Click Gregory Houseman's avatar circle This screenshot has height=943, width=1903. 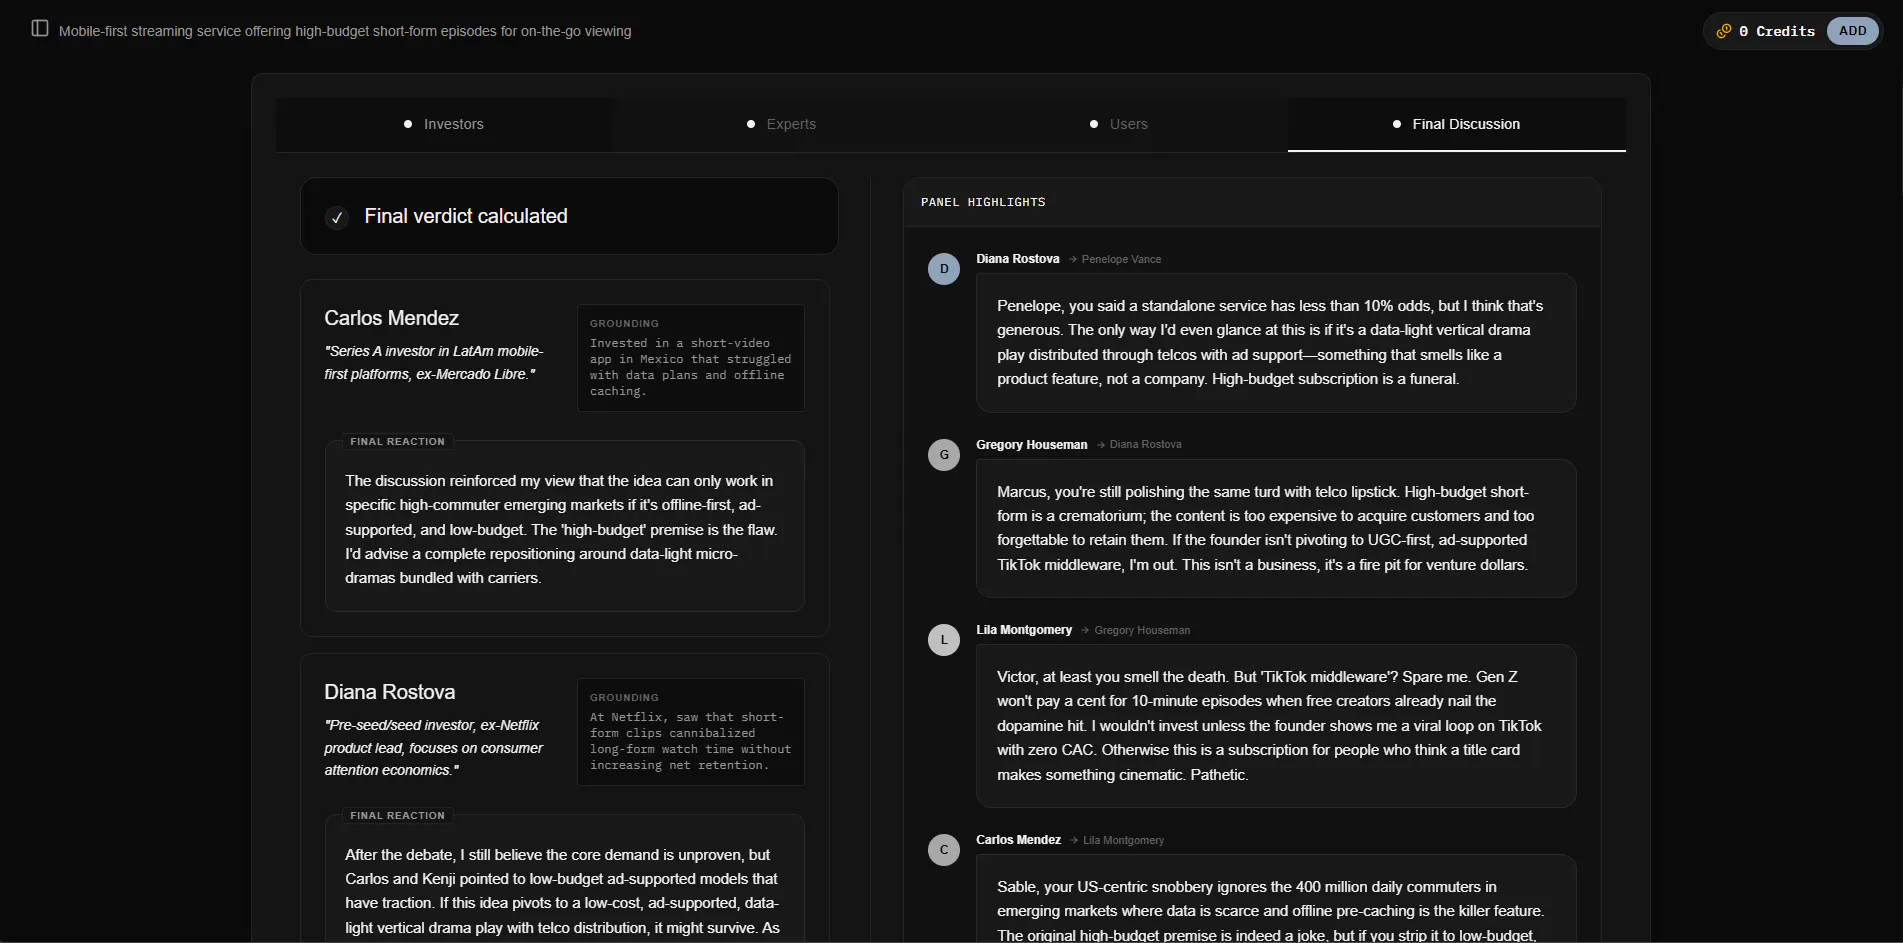(944, 455)
